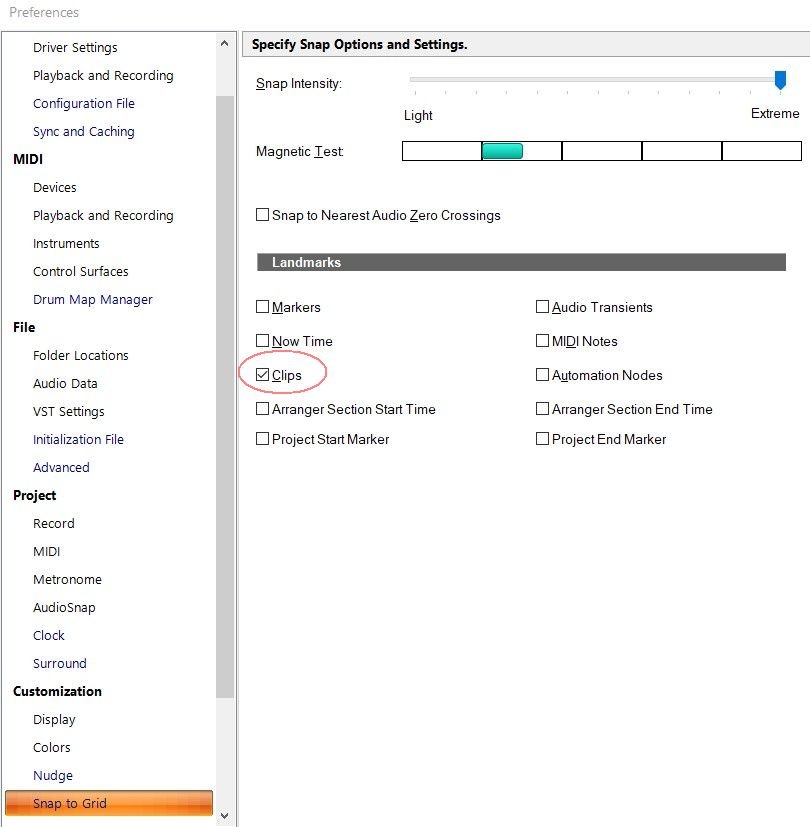The height and width of the screenshot is (827, 810).
Task: Select the Nudge customization page
Action: [53, 776]
